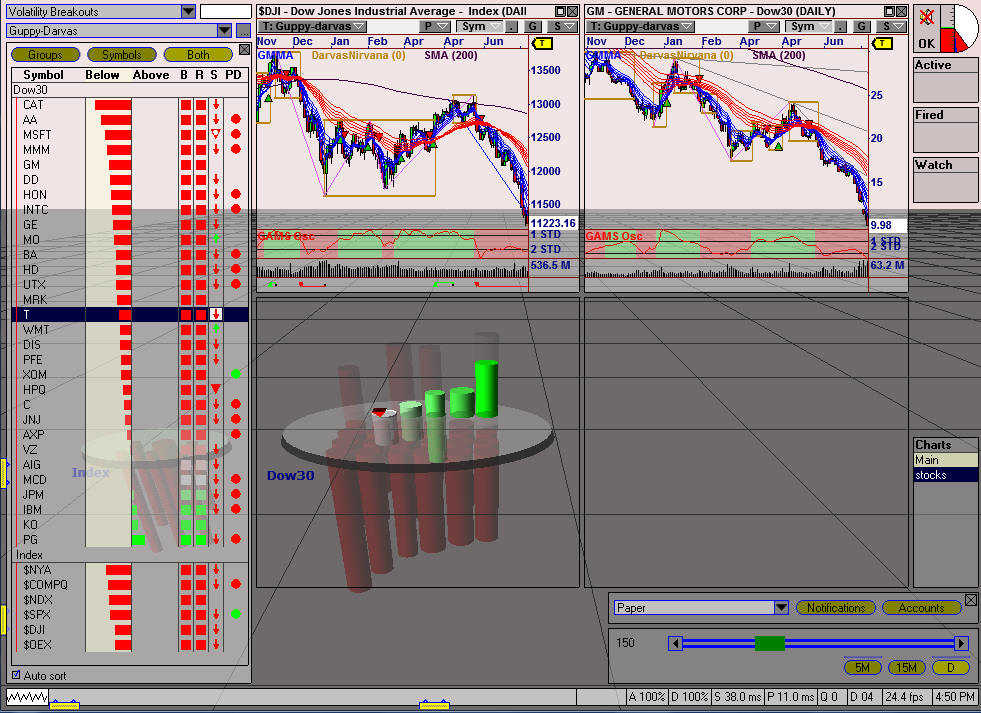Click the Above column header

[x=151, y=74]
